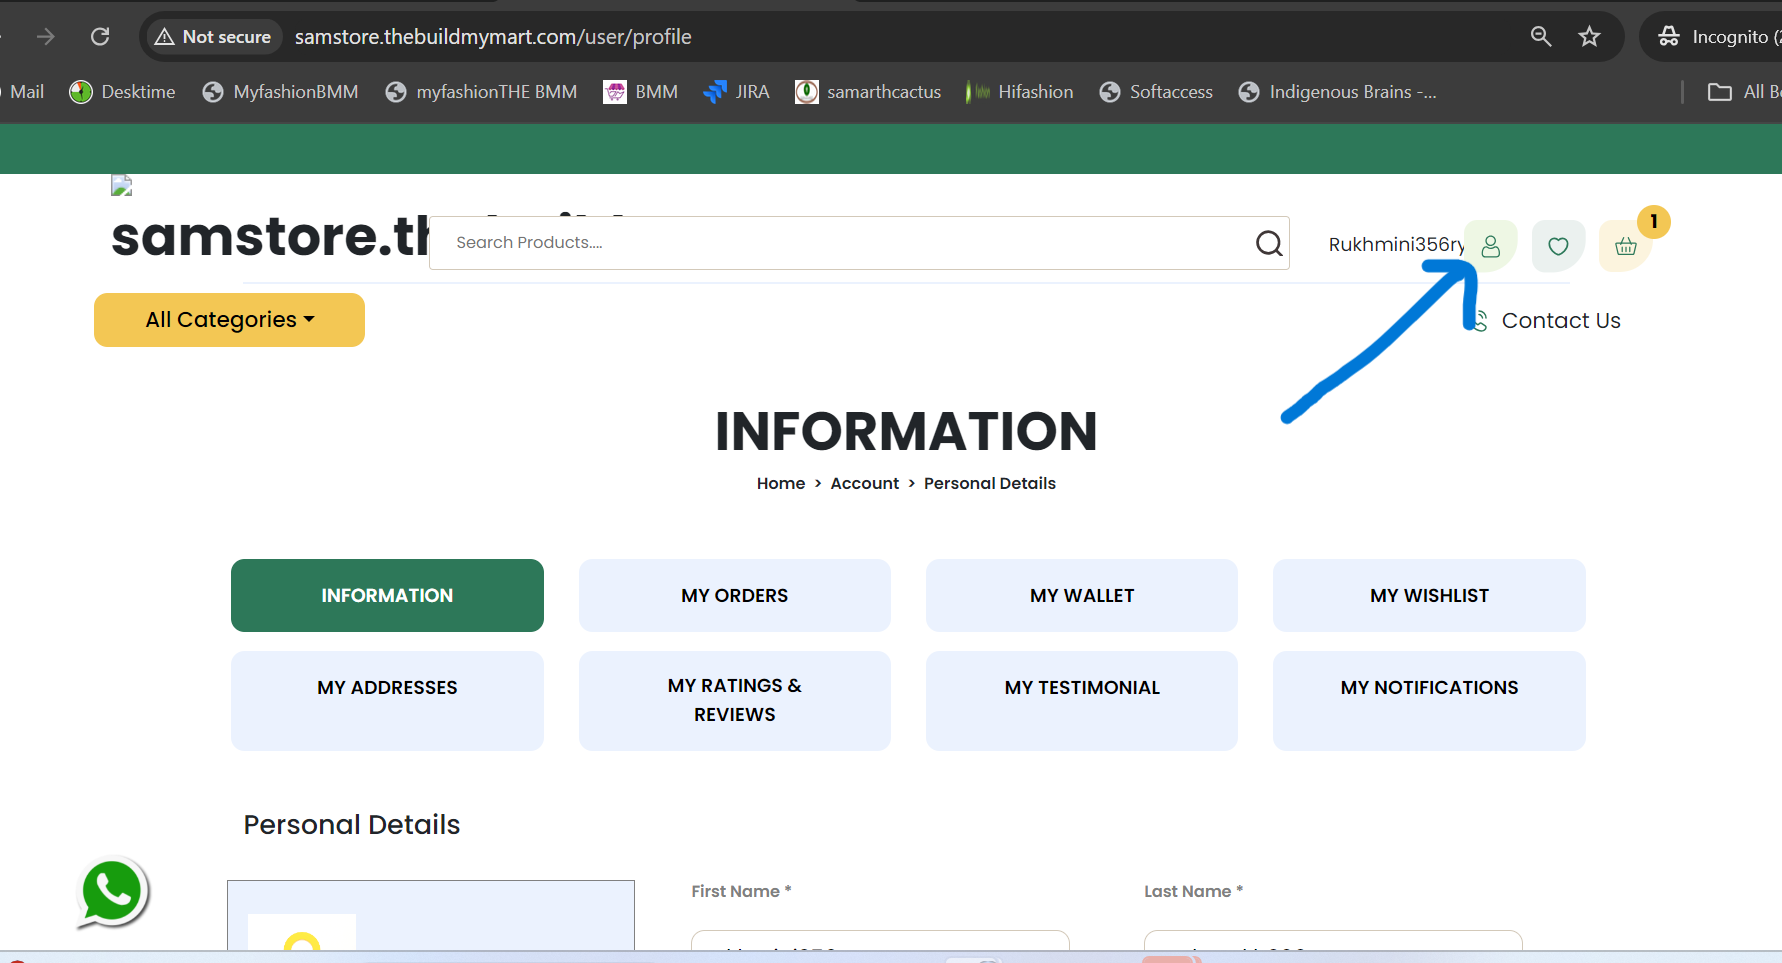Open WhatsApp chat floating icon
Viewport: 1782px width, 963px height.
[x=112, y=892]
